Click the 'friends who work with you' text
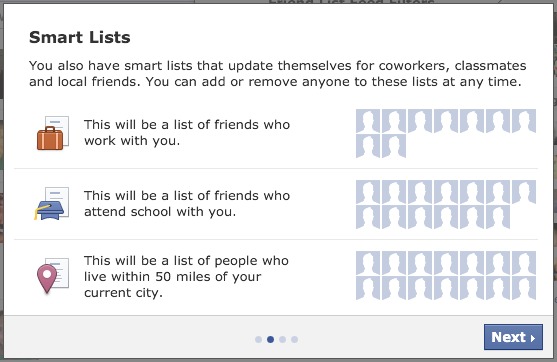Image resolution: width=557 pixels, height=362 pixels. 187,133
